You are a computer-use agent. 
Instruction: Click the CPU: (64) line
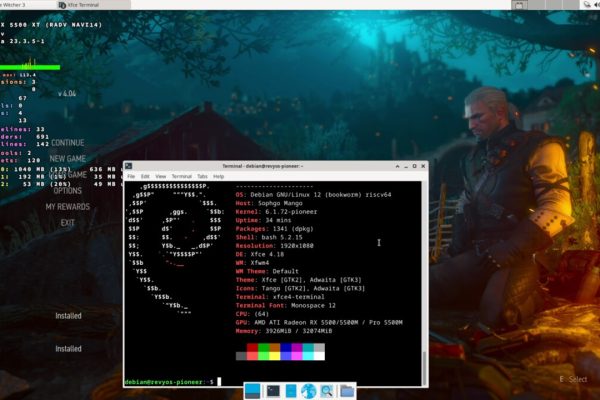pyautogui.click(x=252, y=314)
